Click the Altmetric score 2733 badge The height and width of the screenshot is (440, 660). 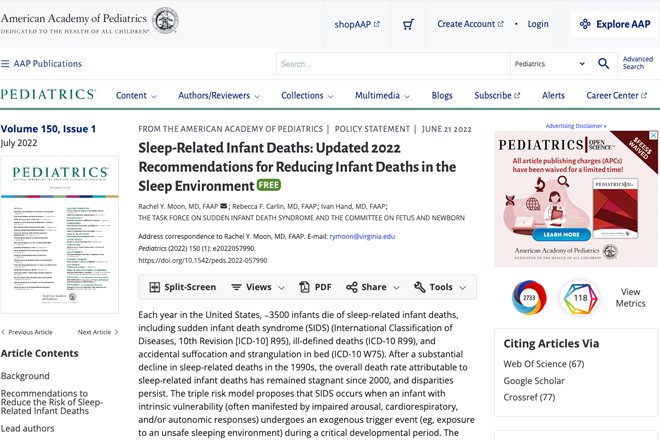click(x=529, y=298)
